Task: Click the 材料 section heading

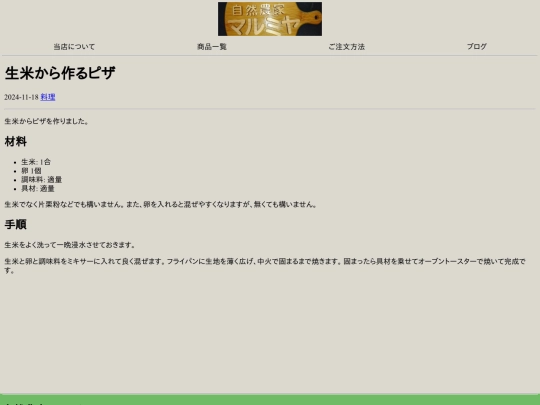Action: pos(15,142)
